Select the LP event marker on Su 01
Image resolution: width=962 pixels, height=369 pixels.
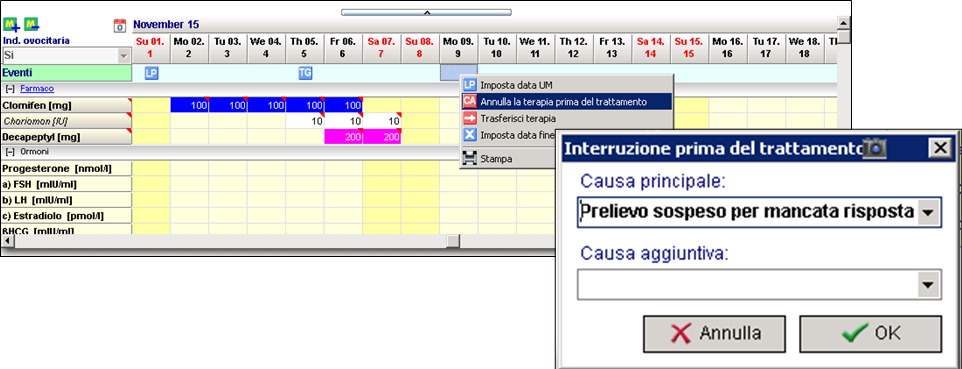[151, 73]
